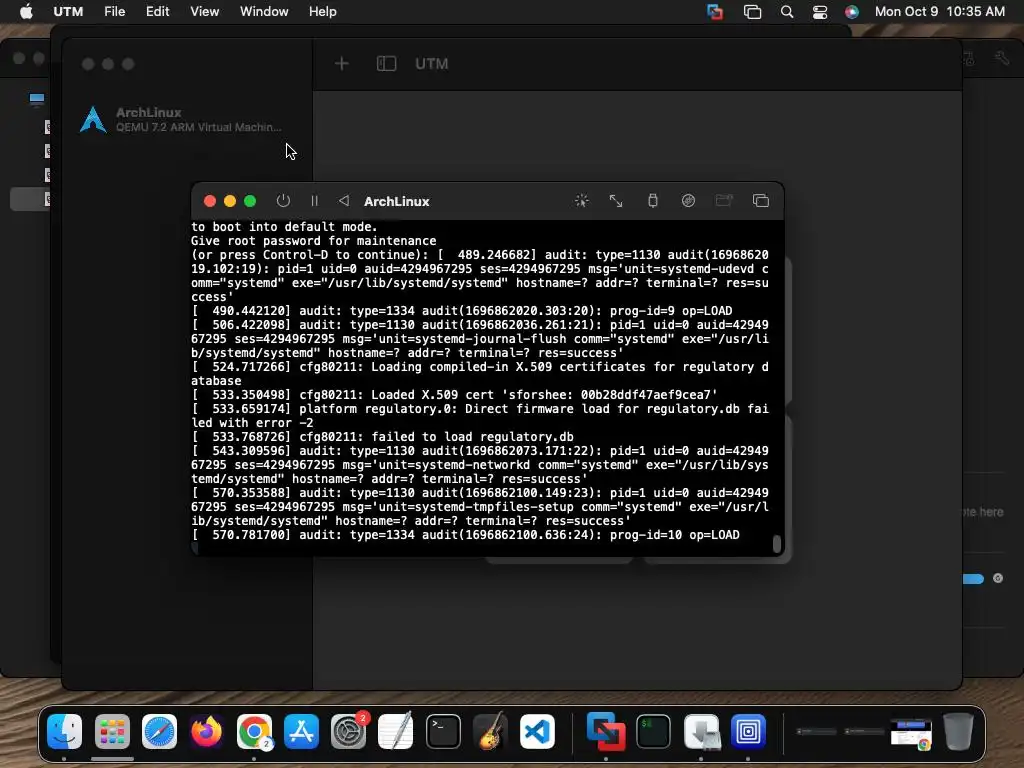Click VMware Fusion icon in menu bar

(x=715, y=12)
